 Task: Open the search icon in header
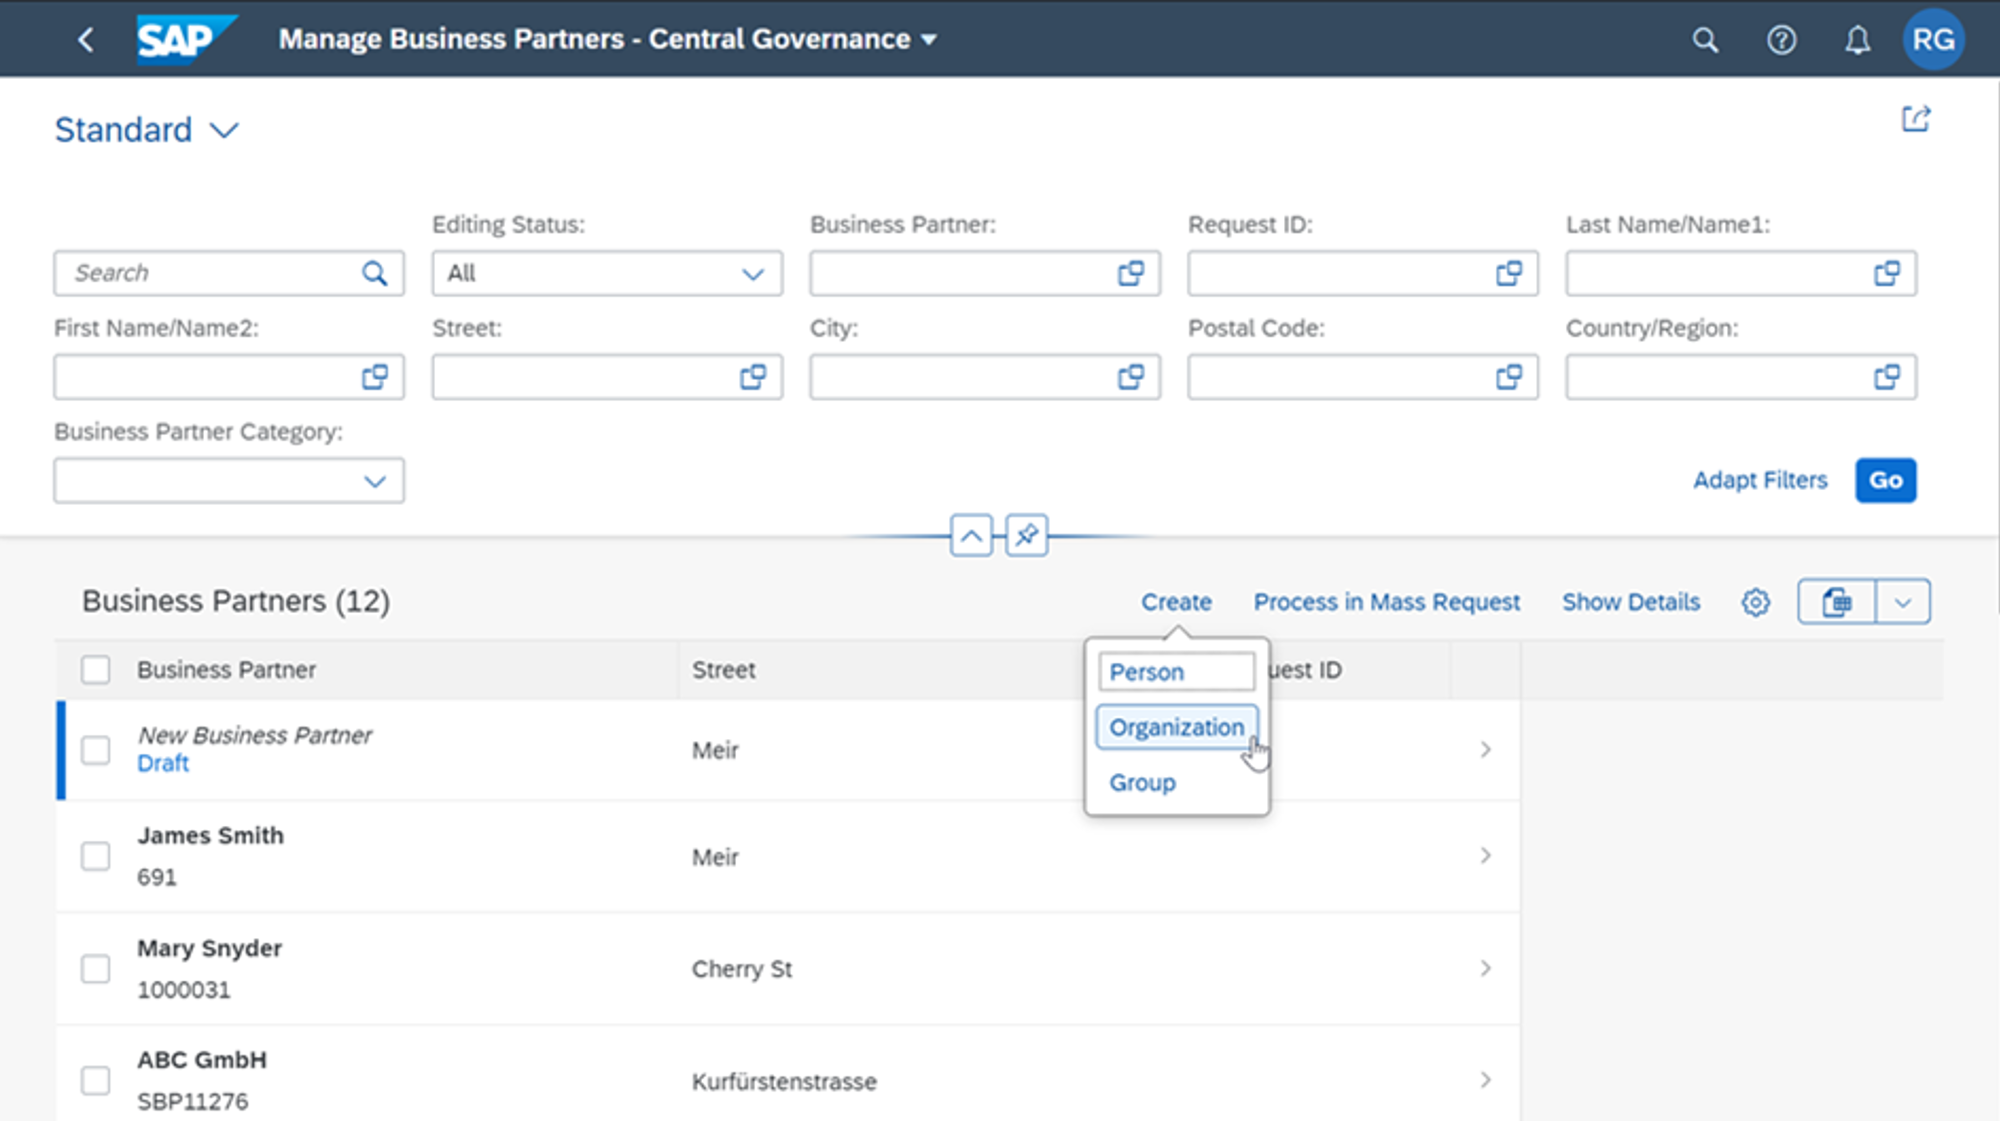point(1709,38)
